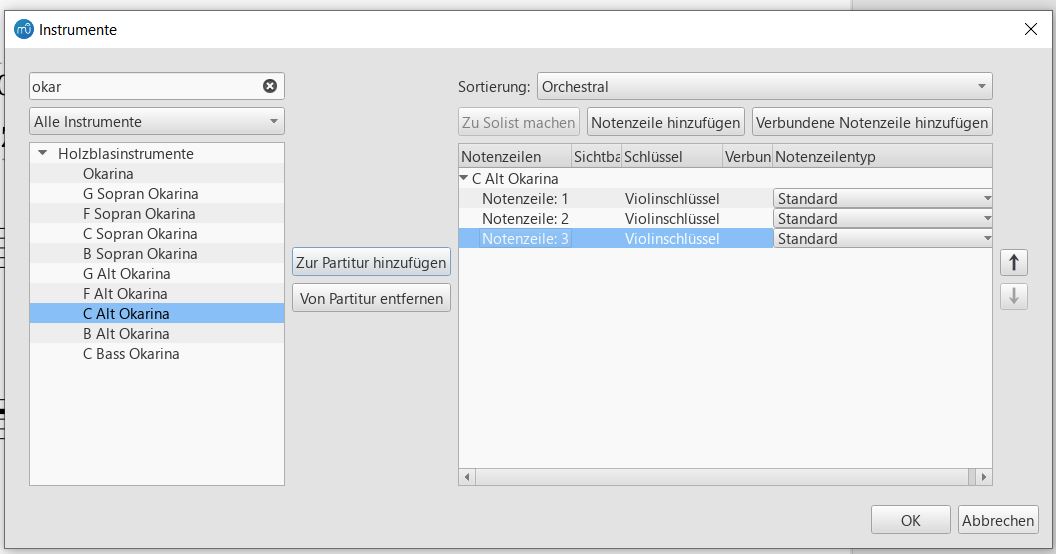The image size is (1056, 554).
Task: Click Notenzeile hinzufügen button
Action: coord(665,123)
